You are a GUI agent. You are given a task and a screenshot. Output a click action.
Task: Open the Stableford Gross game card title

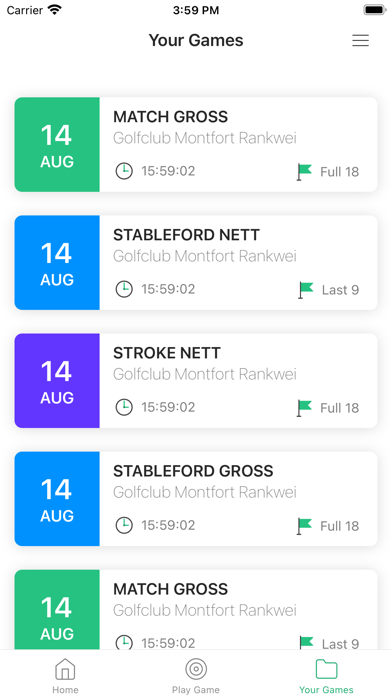click(193, 471)
